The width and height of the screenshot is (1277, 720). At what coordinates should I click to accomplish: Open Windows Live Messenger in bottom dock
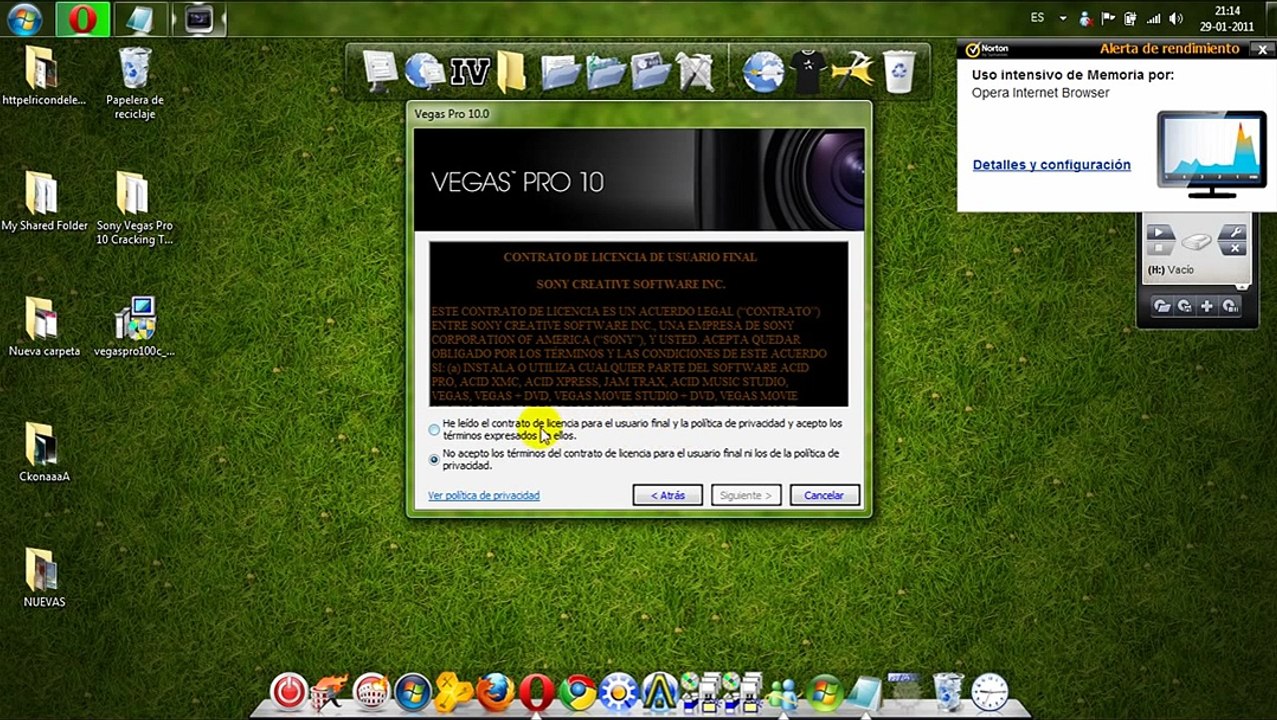[782, 692]
